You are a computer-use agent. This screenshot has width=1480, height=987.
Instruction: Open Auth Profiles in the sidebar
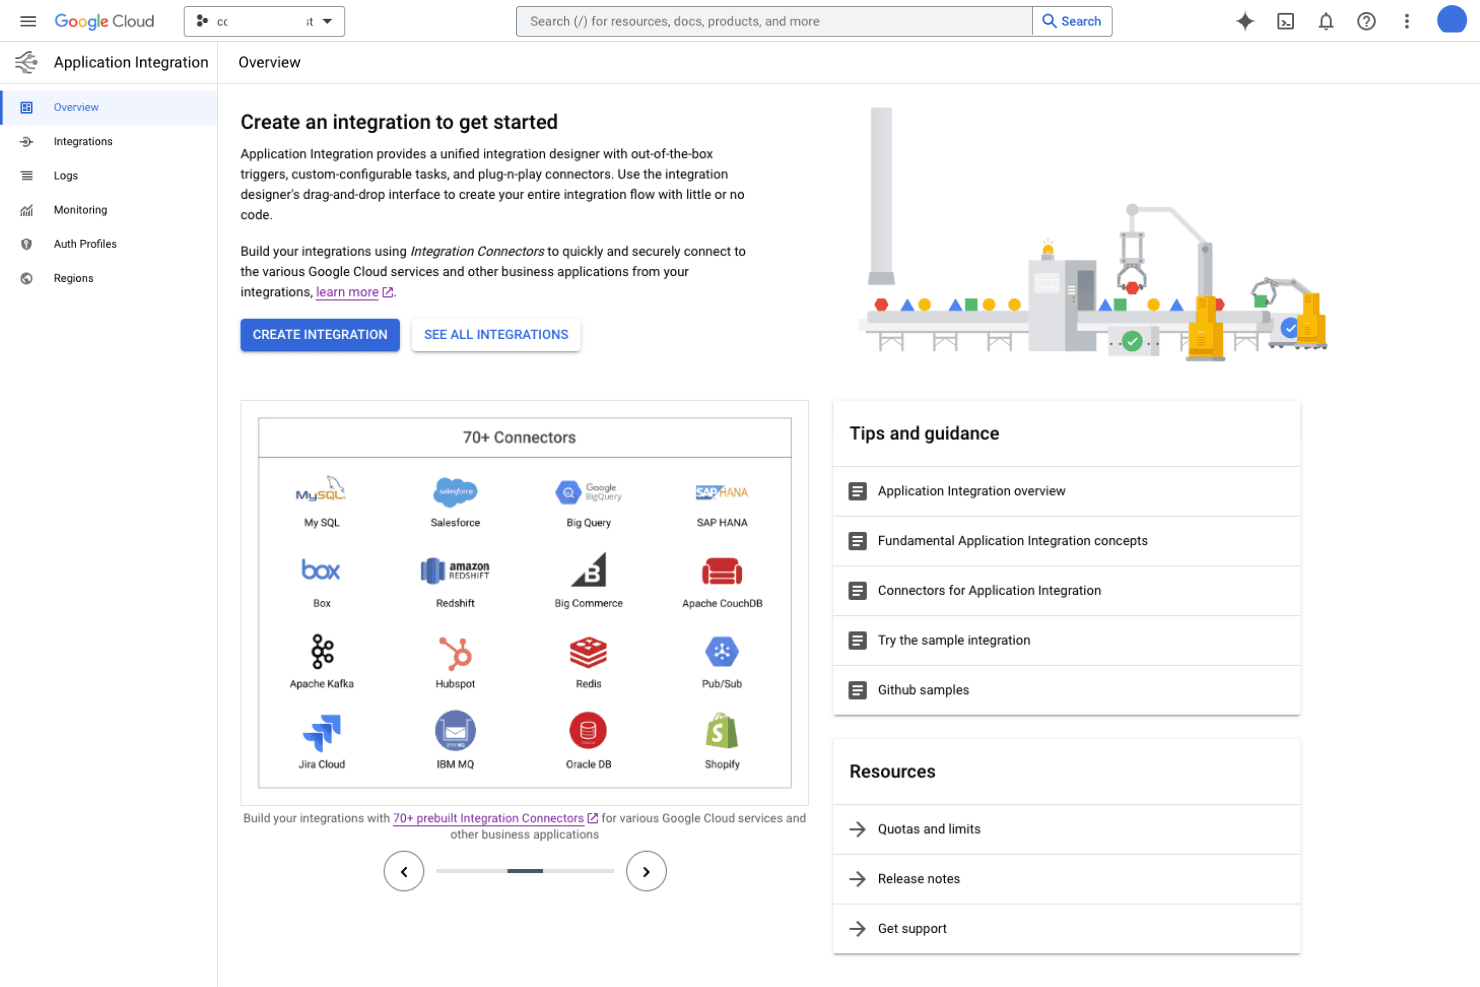(x=109, y=244)
